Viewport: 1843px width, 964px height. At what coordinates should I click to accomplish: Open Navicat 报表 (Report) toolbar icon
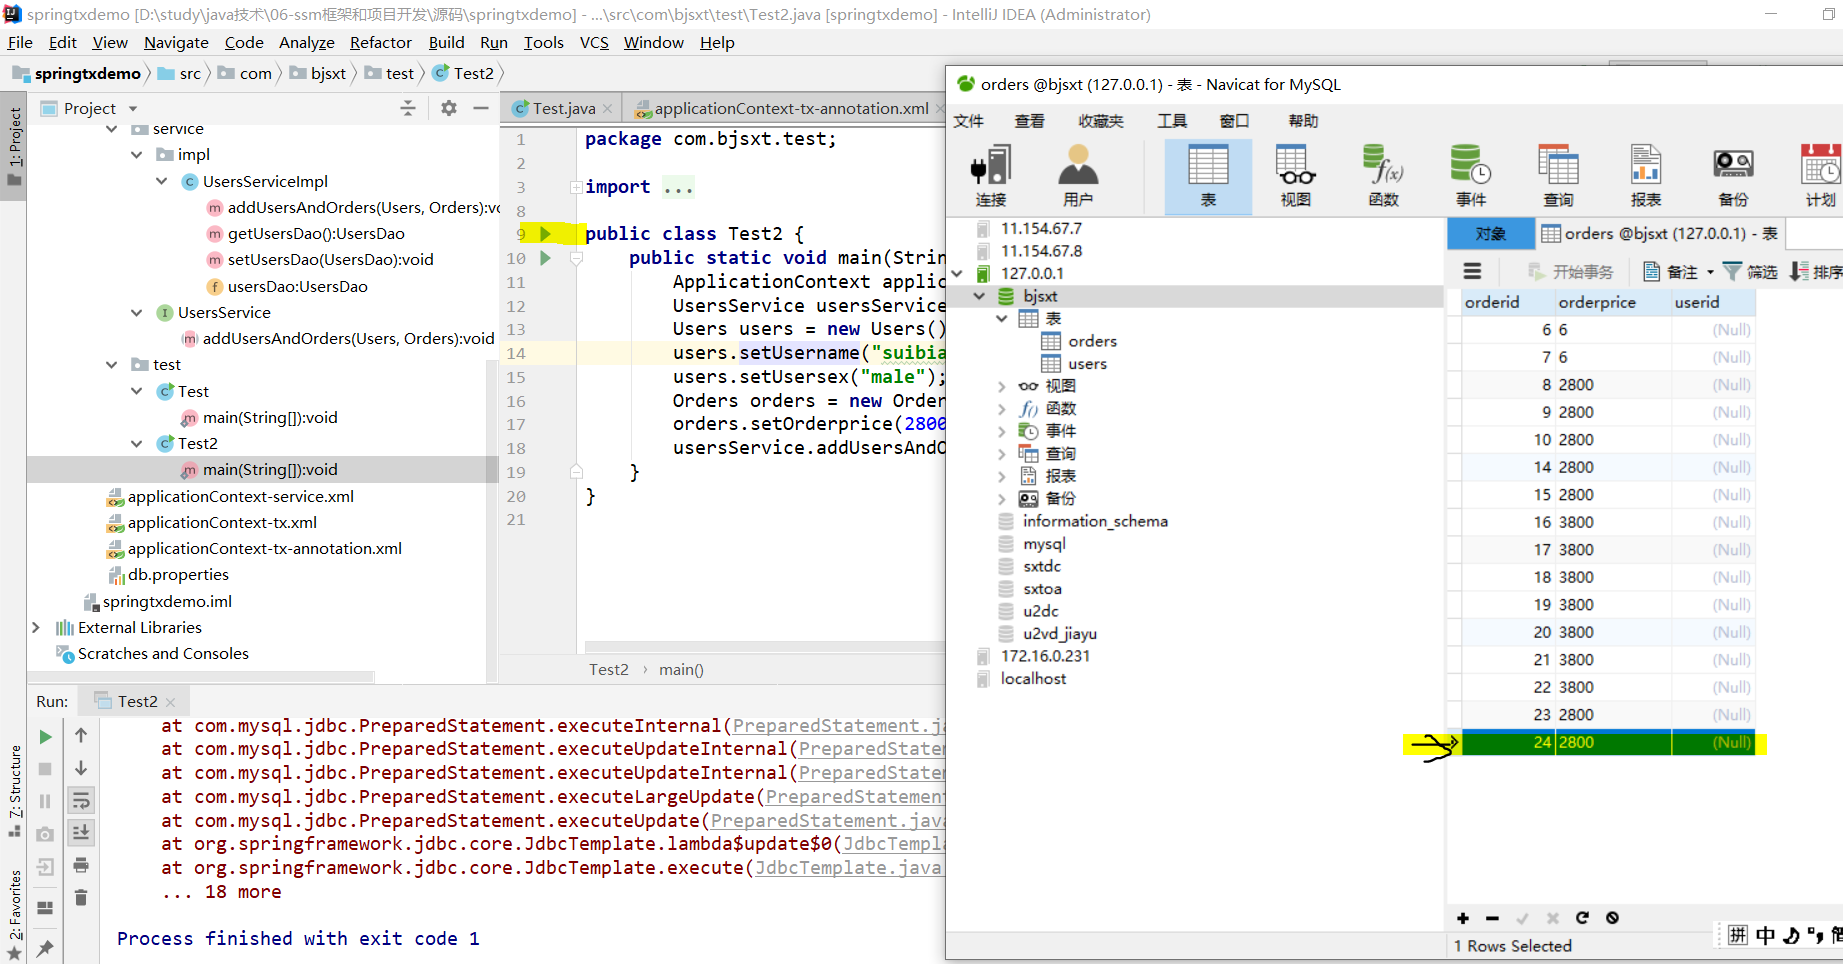[x=1645, y=176]
